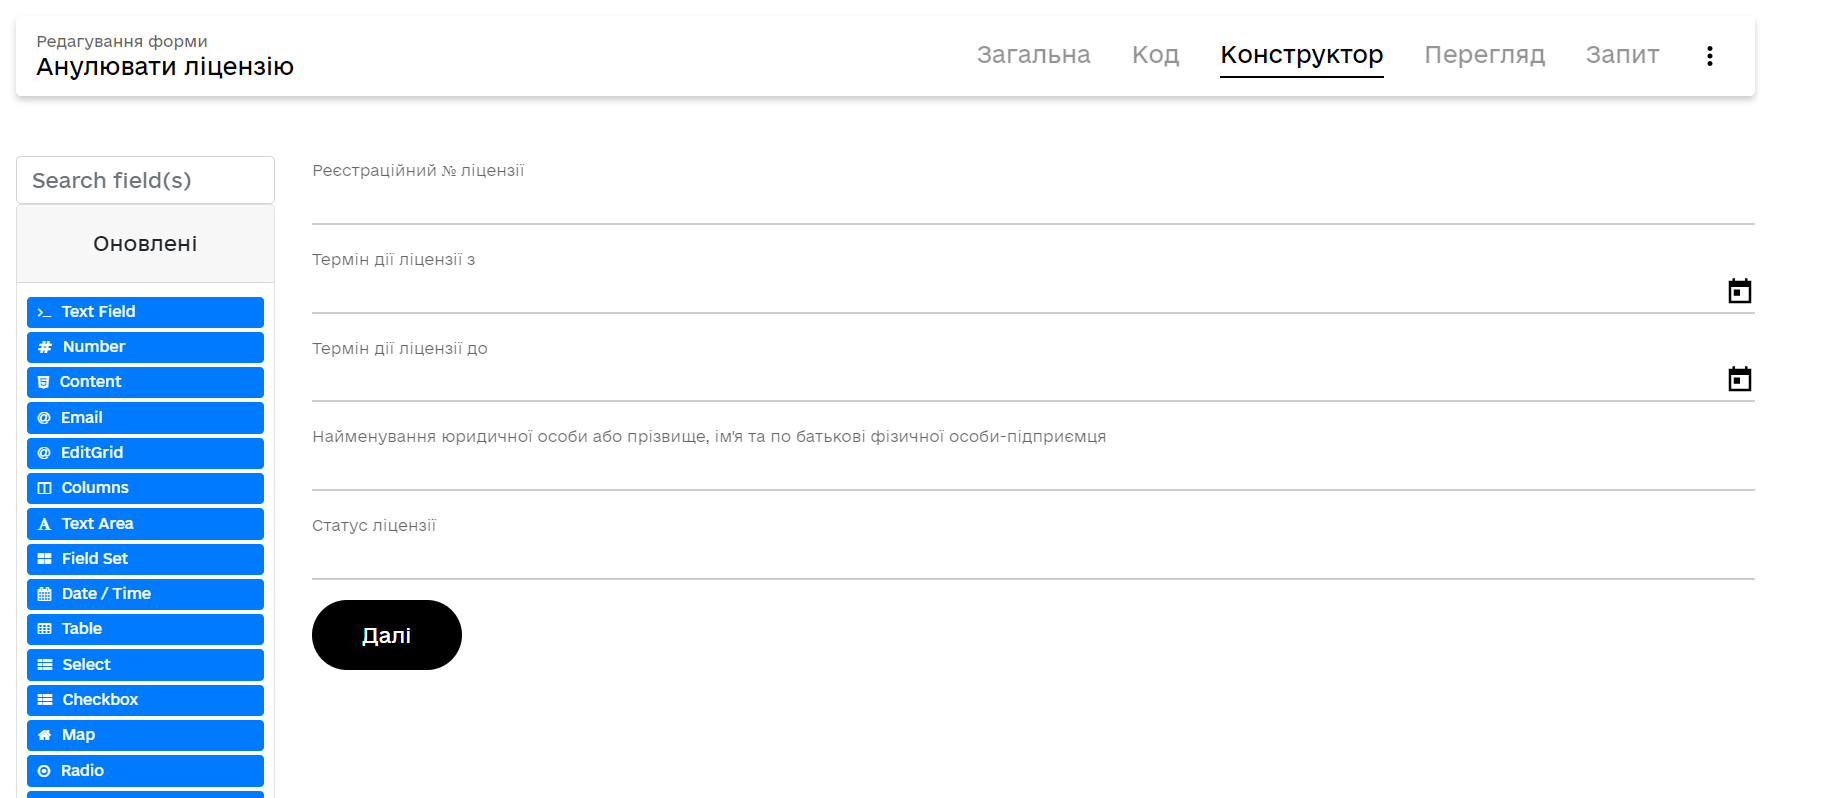Collapse the Оновлені components group

pos(145,244)
